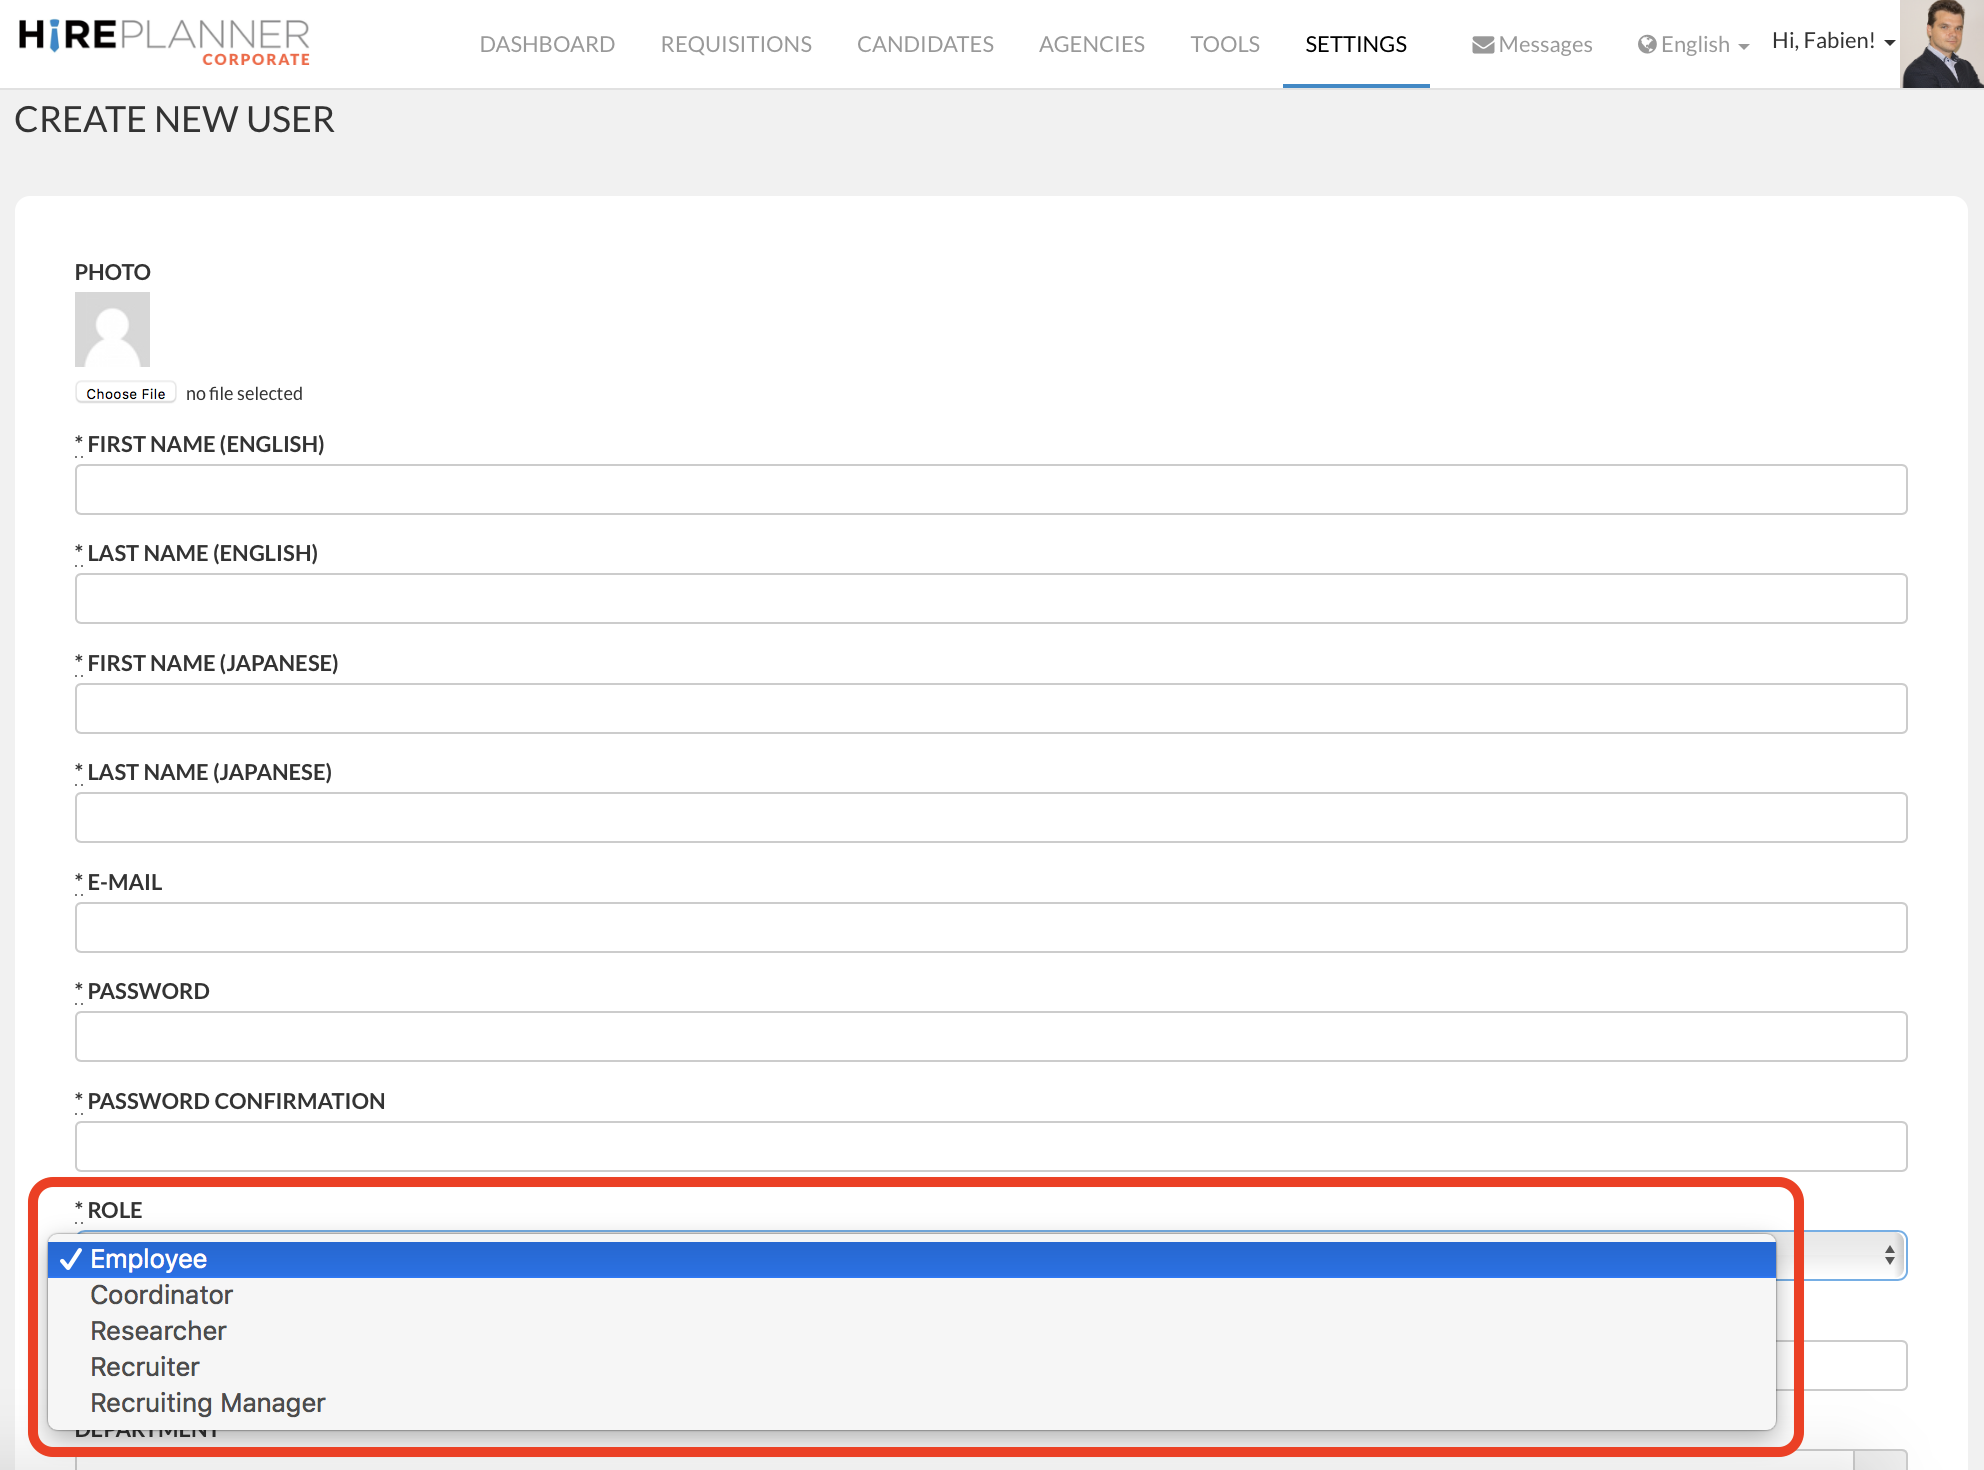This screenshot has width=1984, height=1470.
Task: Click Fabien's profile photo avatar
Action: [x=1941, y=44]
